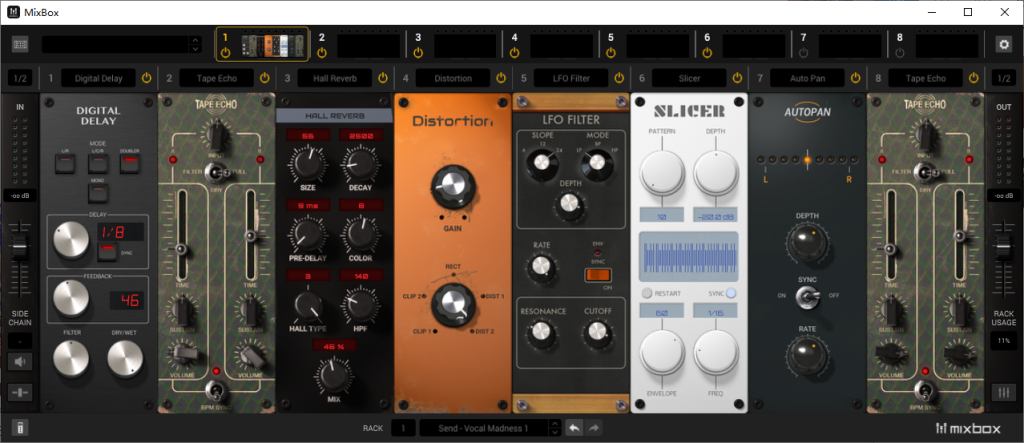Click the Digital Delay DRY/WET knob
This screenshot has width=1024, height=443.
coord(125,358)
